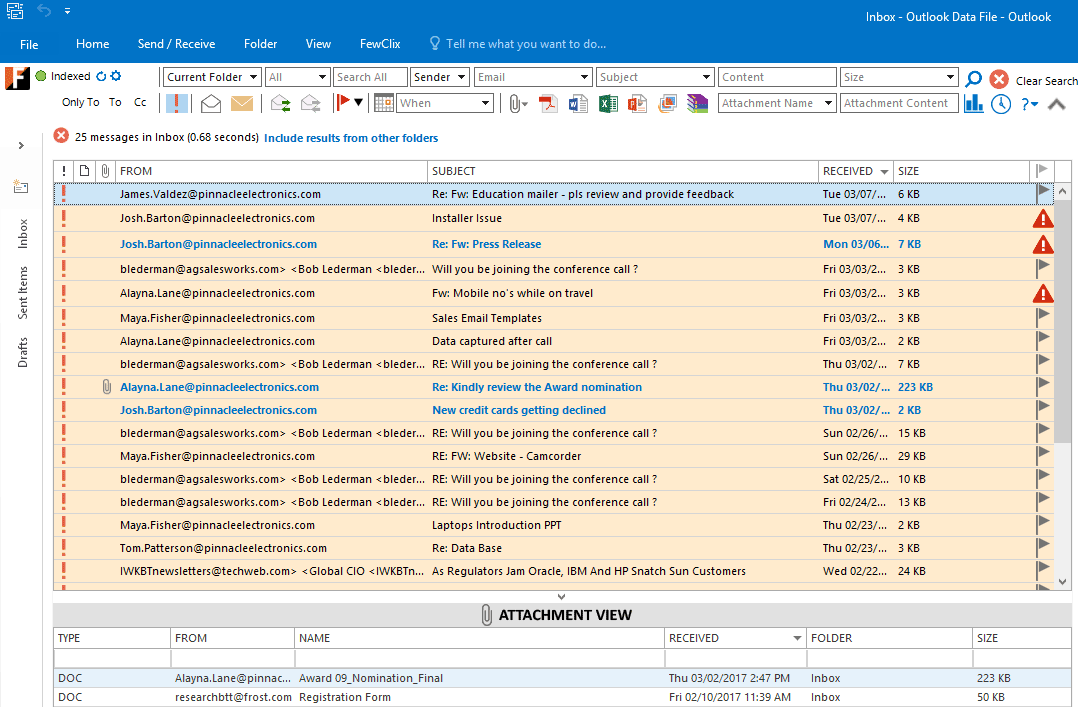The width and height of the screenshot is (1079, 708).
Task: Click the red Clear Search X icon
Action: coord(999,79)
